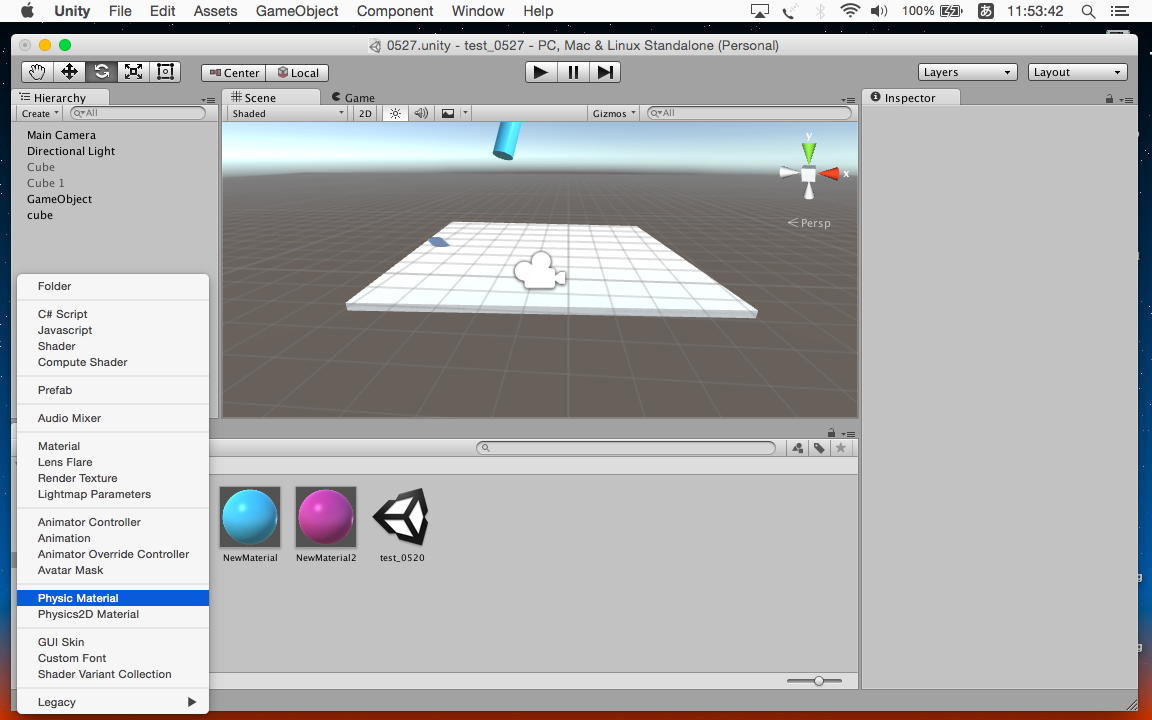Viewport: 1152px width, 720px height.
Task: Click scene gizmo green Y axis
Action: pos(809,151)
